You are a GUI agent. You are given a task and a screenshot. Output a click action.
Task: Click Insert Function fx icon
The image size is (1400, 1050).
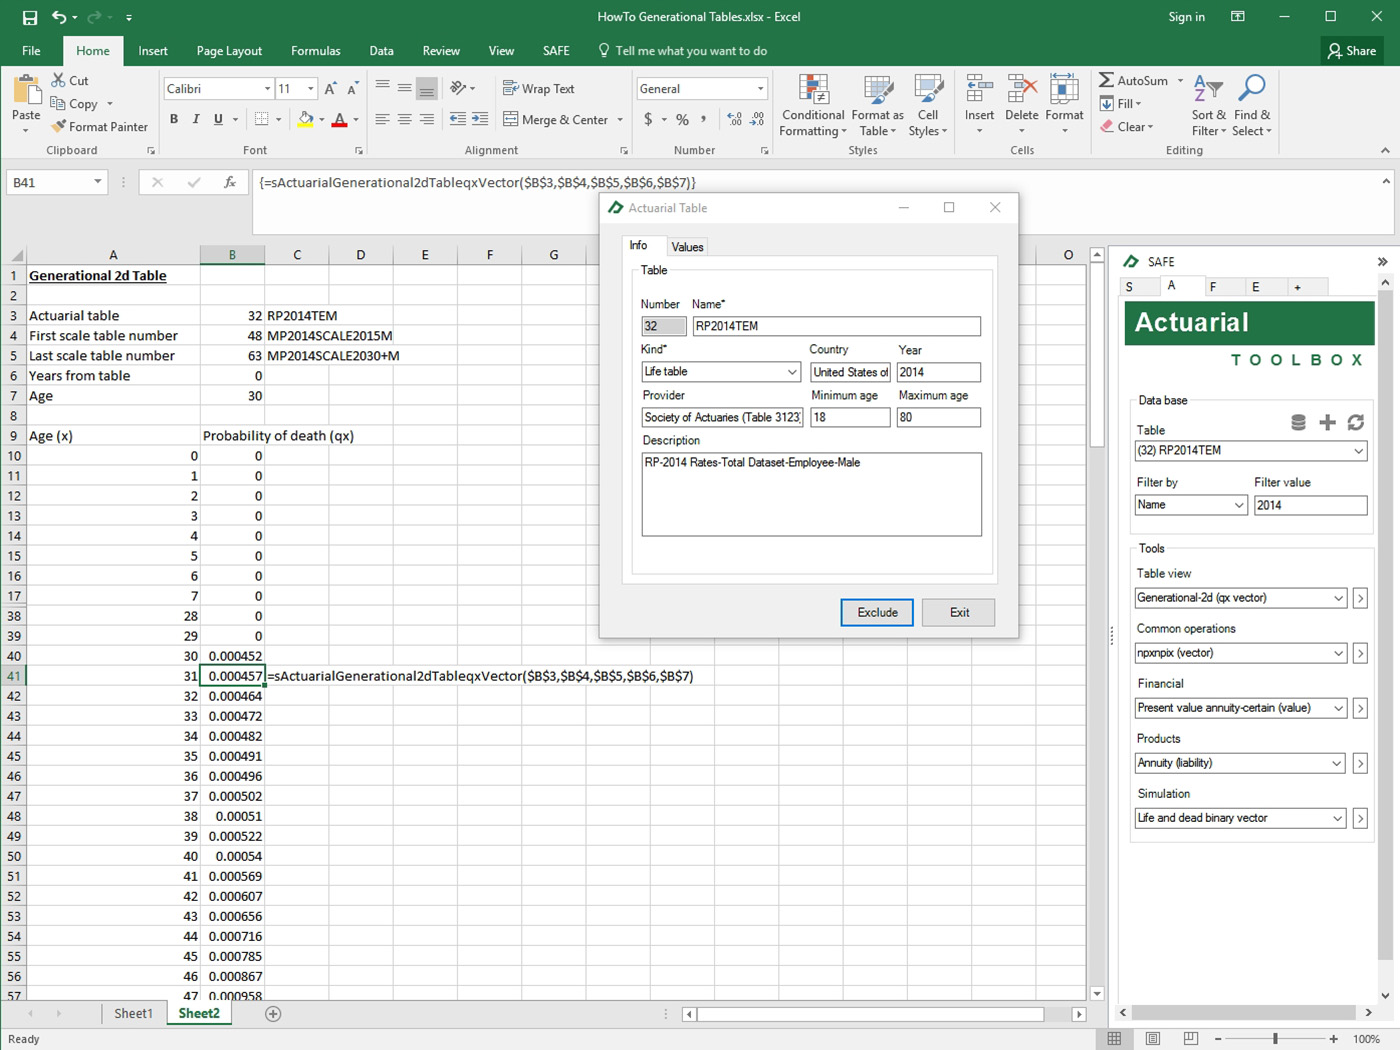[x=230, y=182]
